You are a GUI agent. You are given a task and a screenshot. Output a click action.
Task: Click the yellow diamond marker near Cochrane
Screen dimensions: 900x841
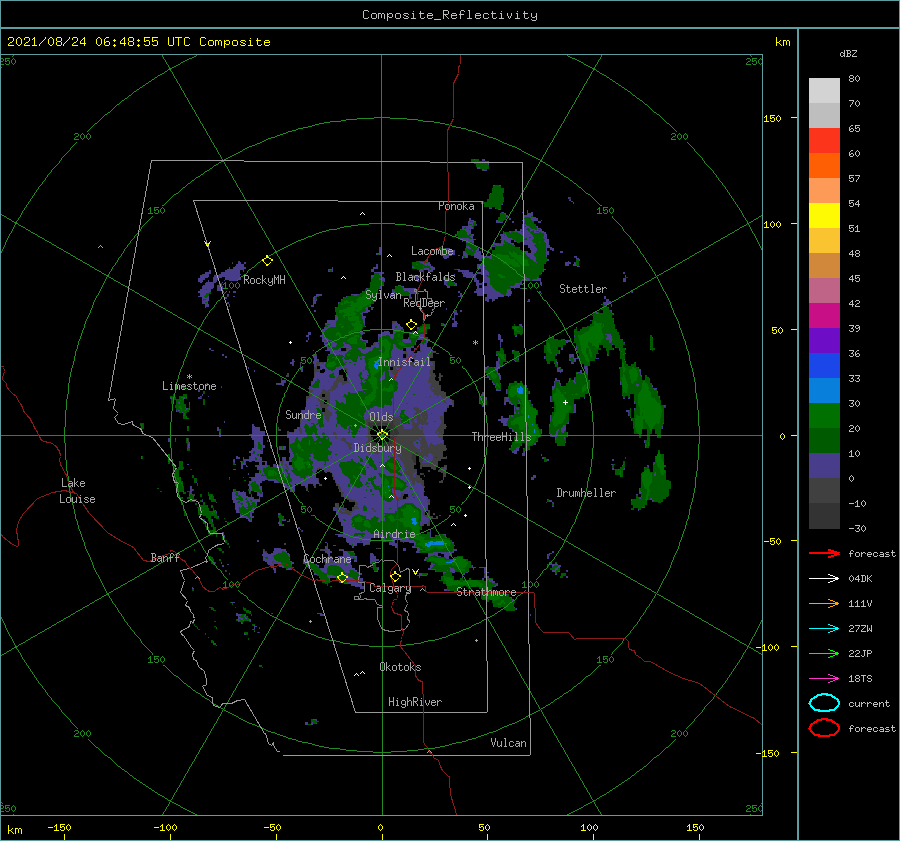coord(343,577)
